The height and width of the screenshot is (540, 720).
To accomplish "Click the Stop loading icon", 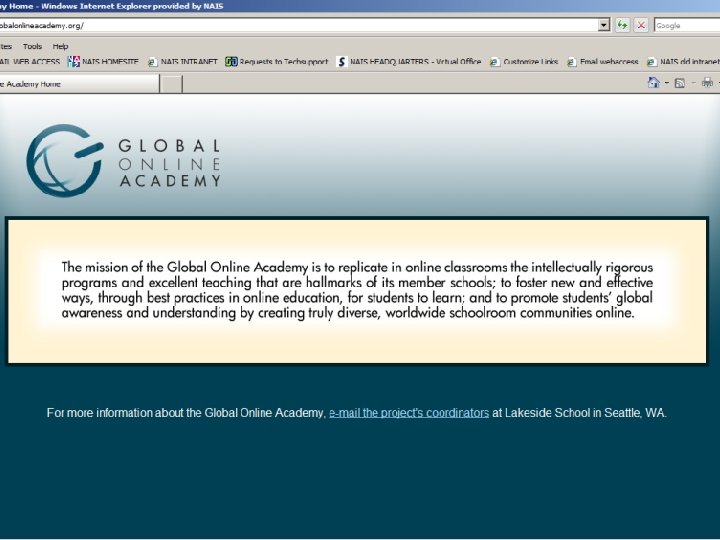I will [x=641, y=25].
